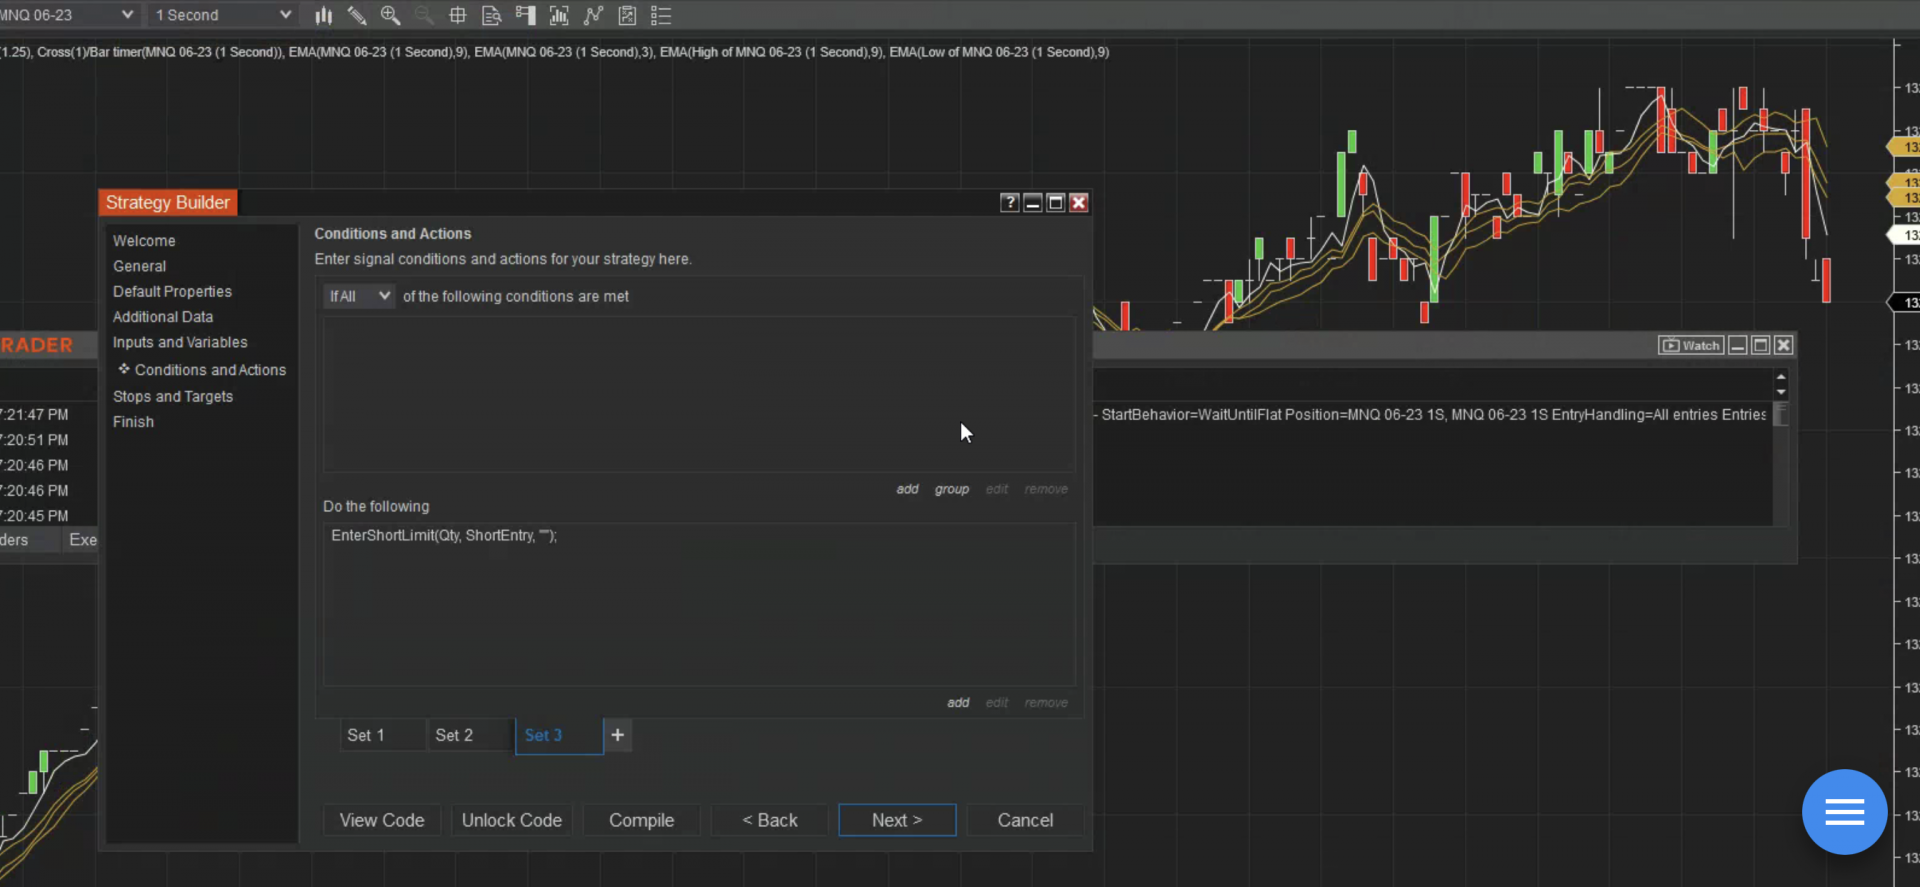Image resolution: width=1920 pixels, height=887 pixels.
Task: Open the MNQ 06-23 instrument dropdown
Action: point(68,15)
